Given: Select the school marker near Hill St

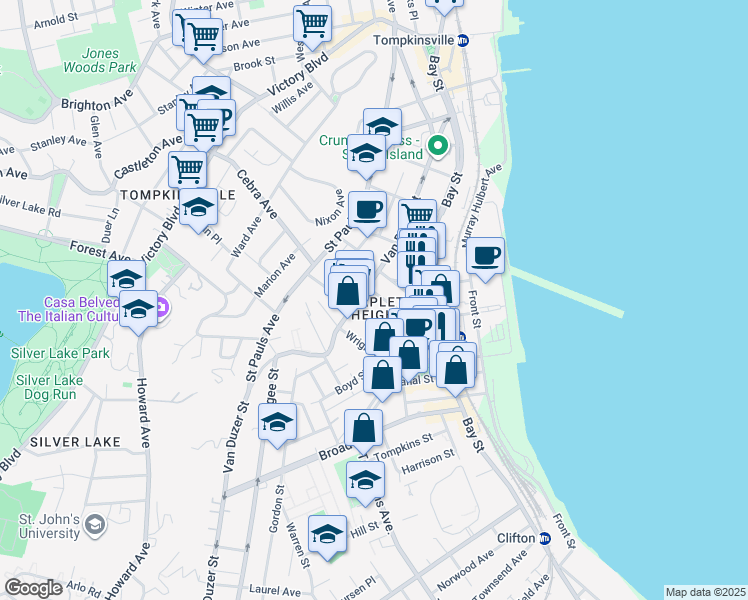Looking at the screenshot, I should [327, 534].
